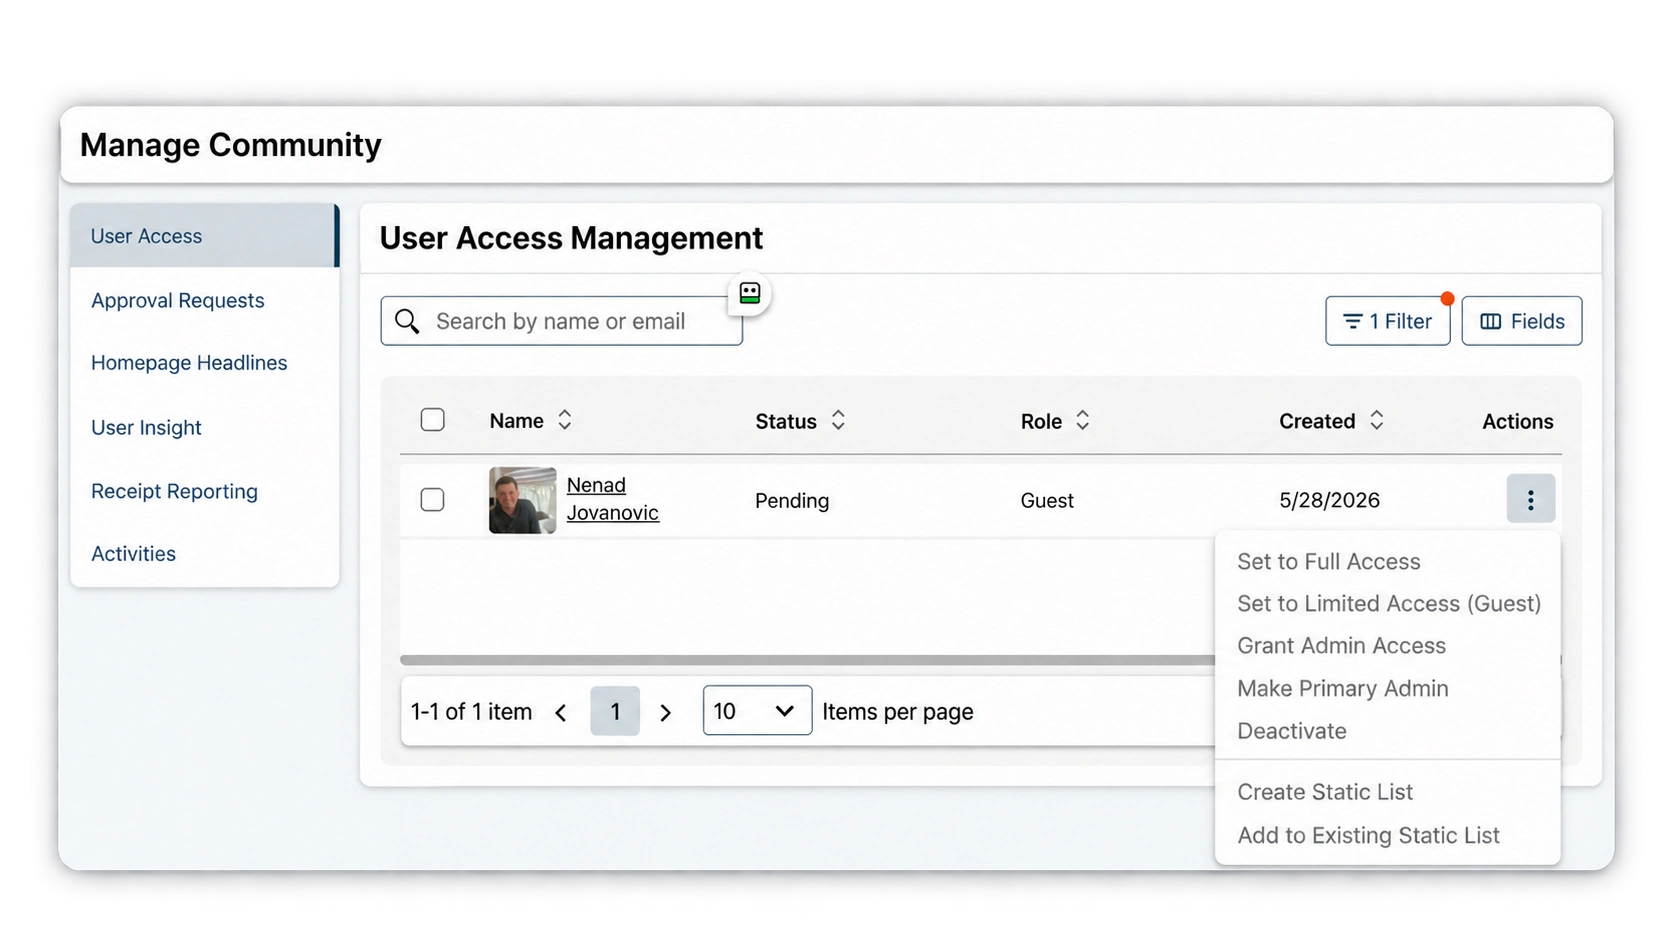Click Deactivate in the actions menu

coord(1291,730)
